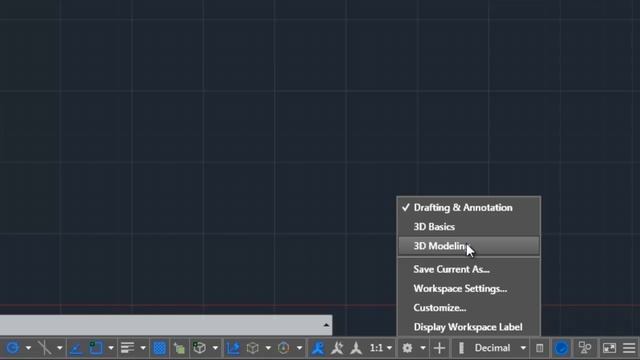Viewport: 640px width, 360px height.
Task: Toggle Isometric Drafting crossed-lines icon
Action: coord(44,348)
